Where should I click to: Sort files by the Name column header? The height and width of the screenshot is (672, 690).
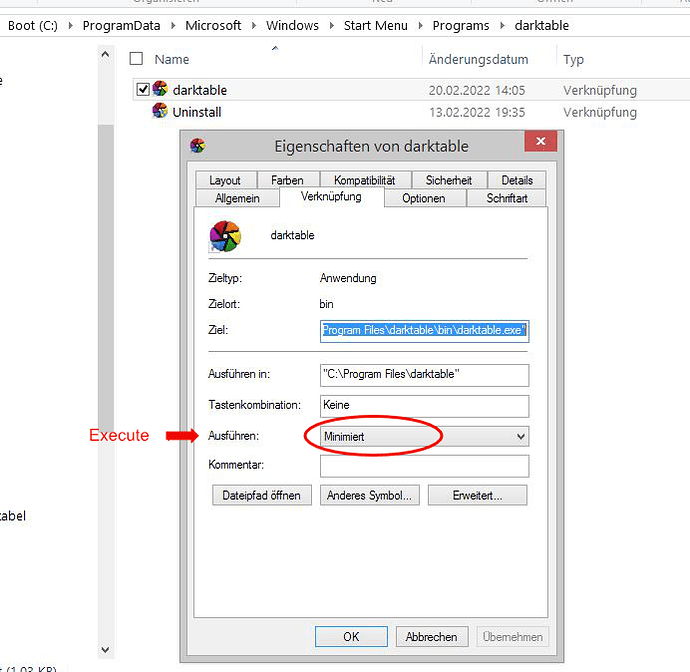[x=172, y=59]
